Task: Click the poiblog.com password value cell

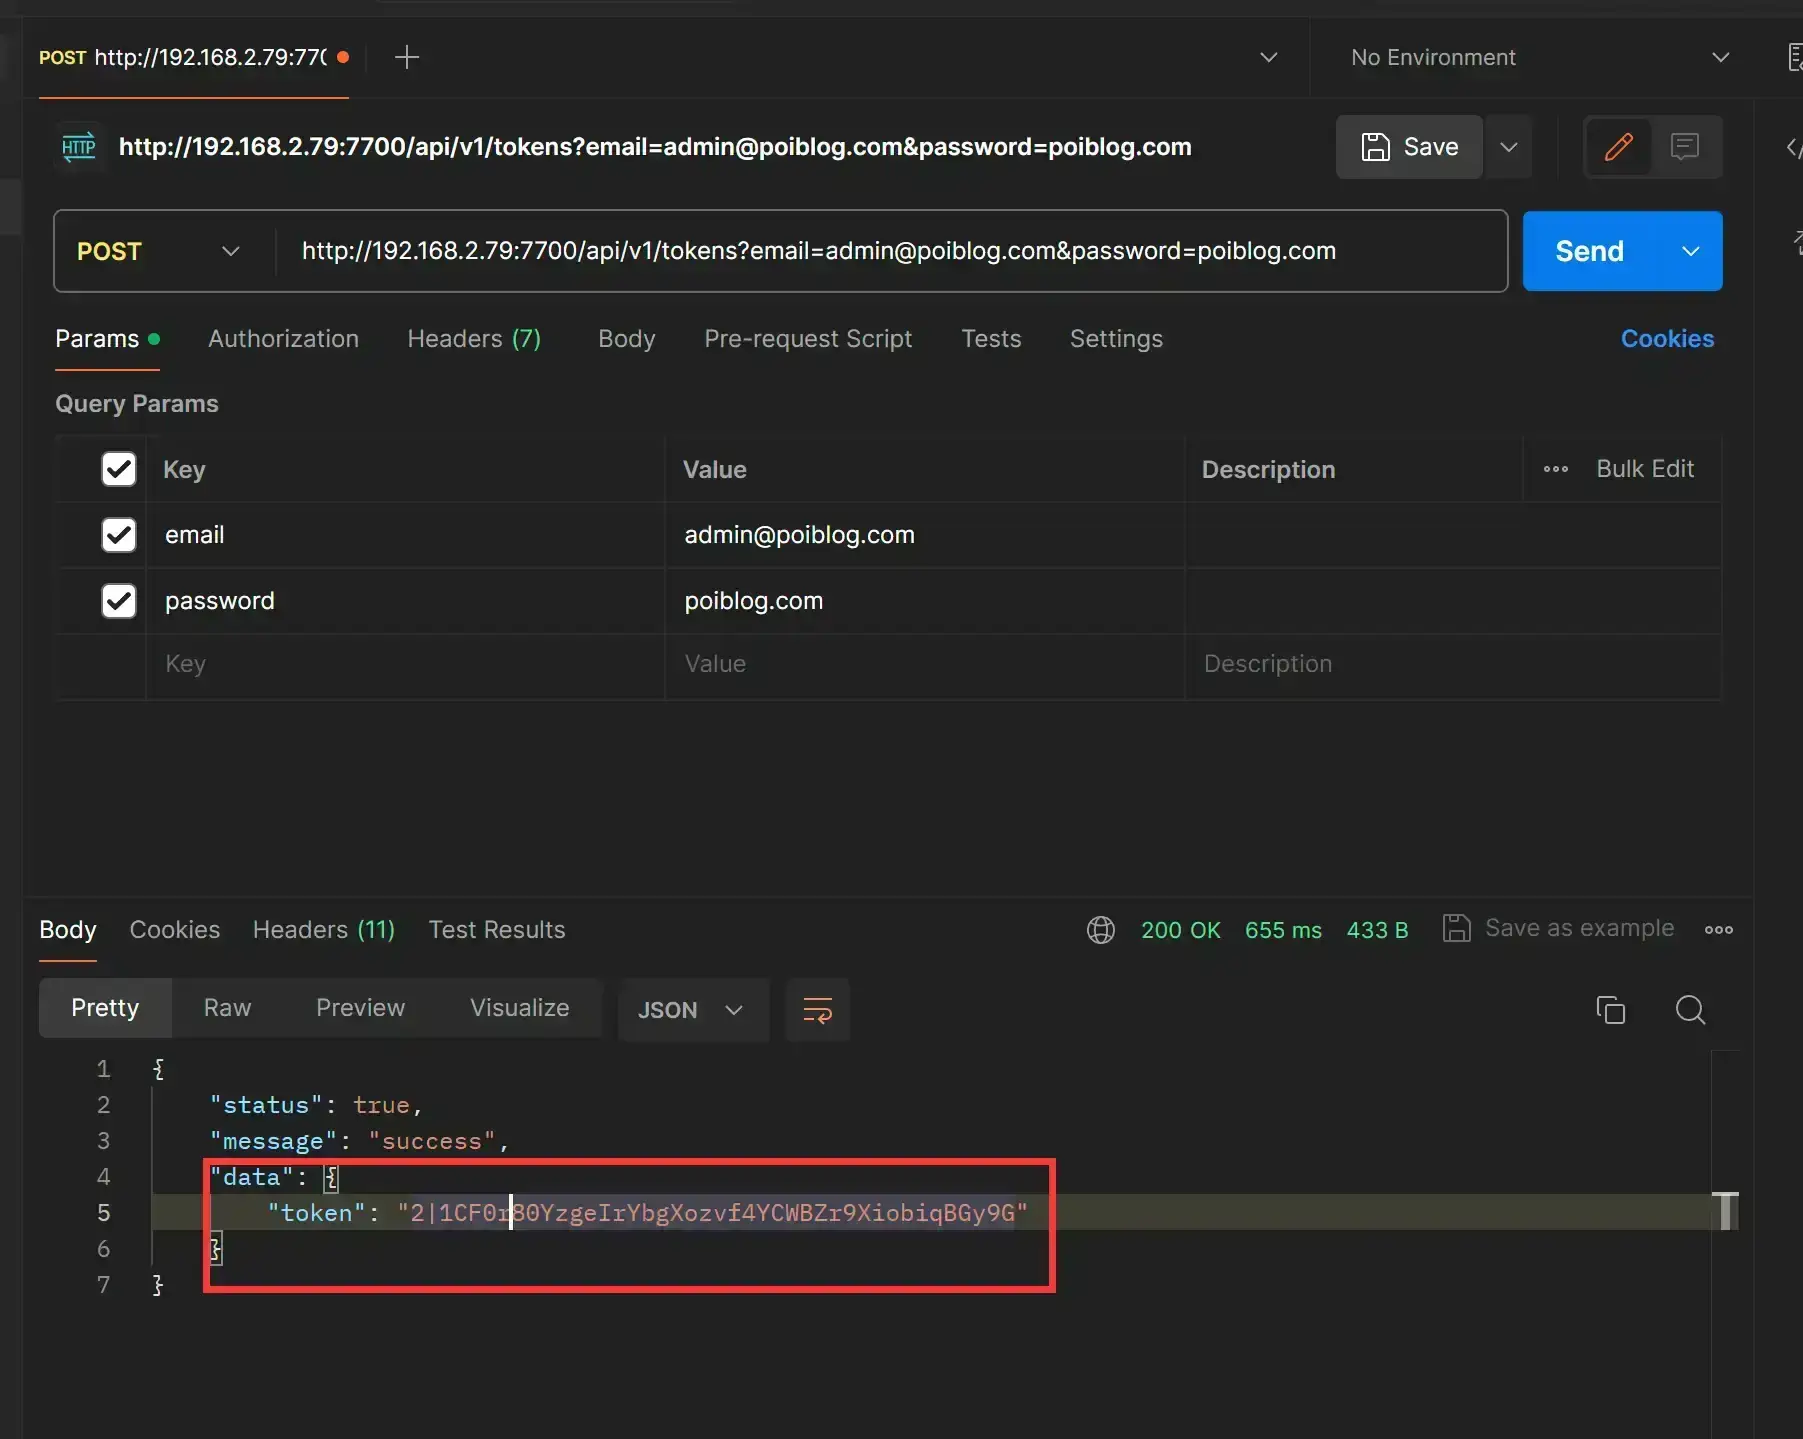Action: click(x=924, y=601)
